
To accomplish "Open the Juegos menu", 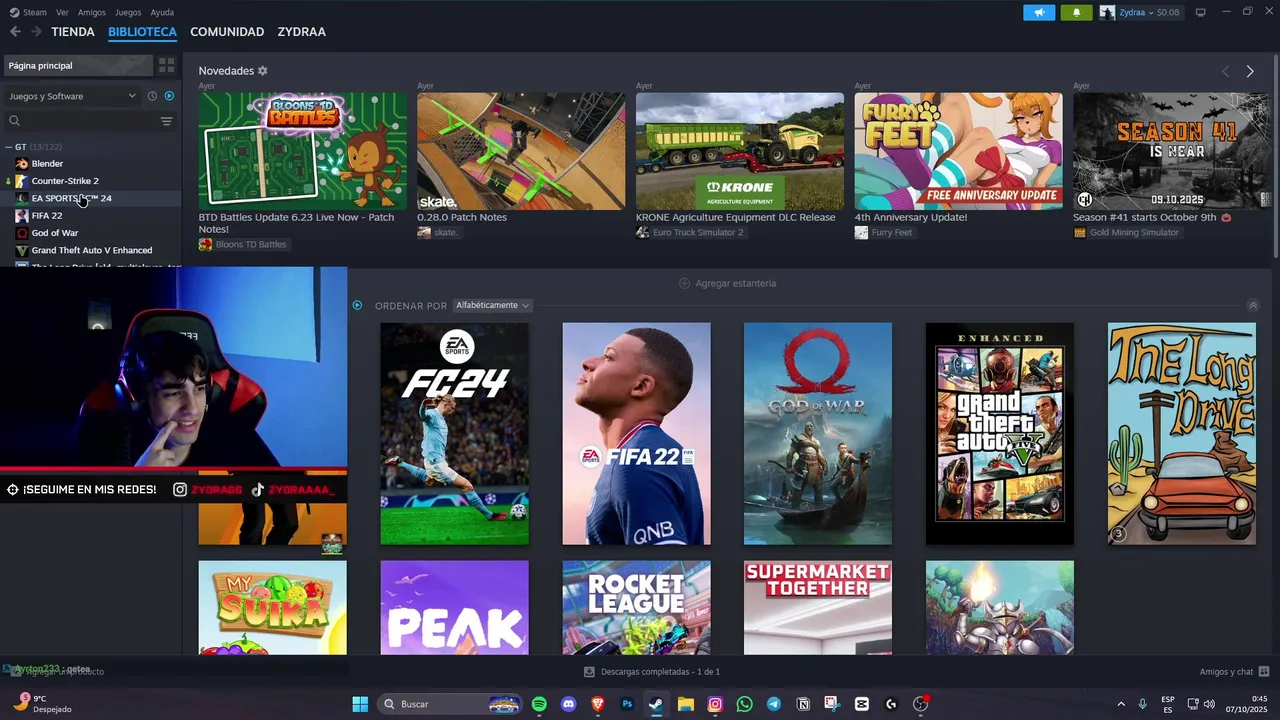I will [x=128, y=12].
